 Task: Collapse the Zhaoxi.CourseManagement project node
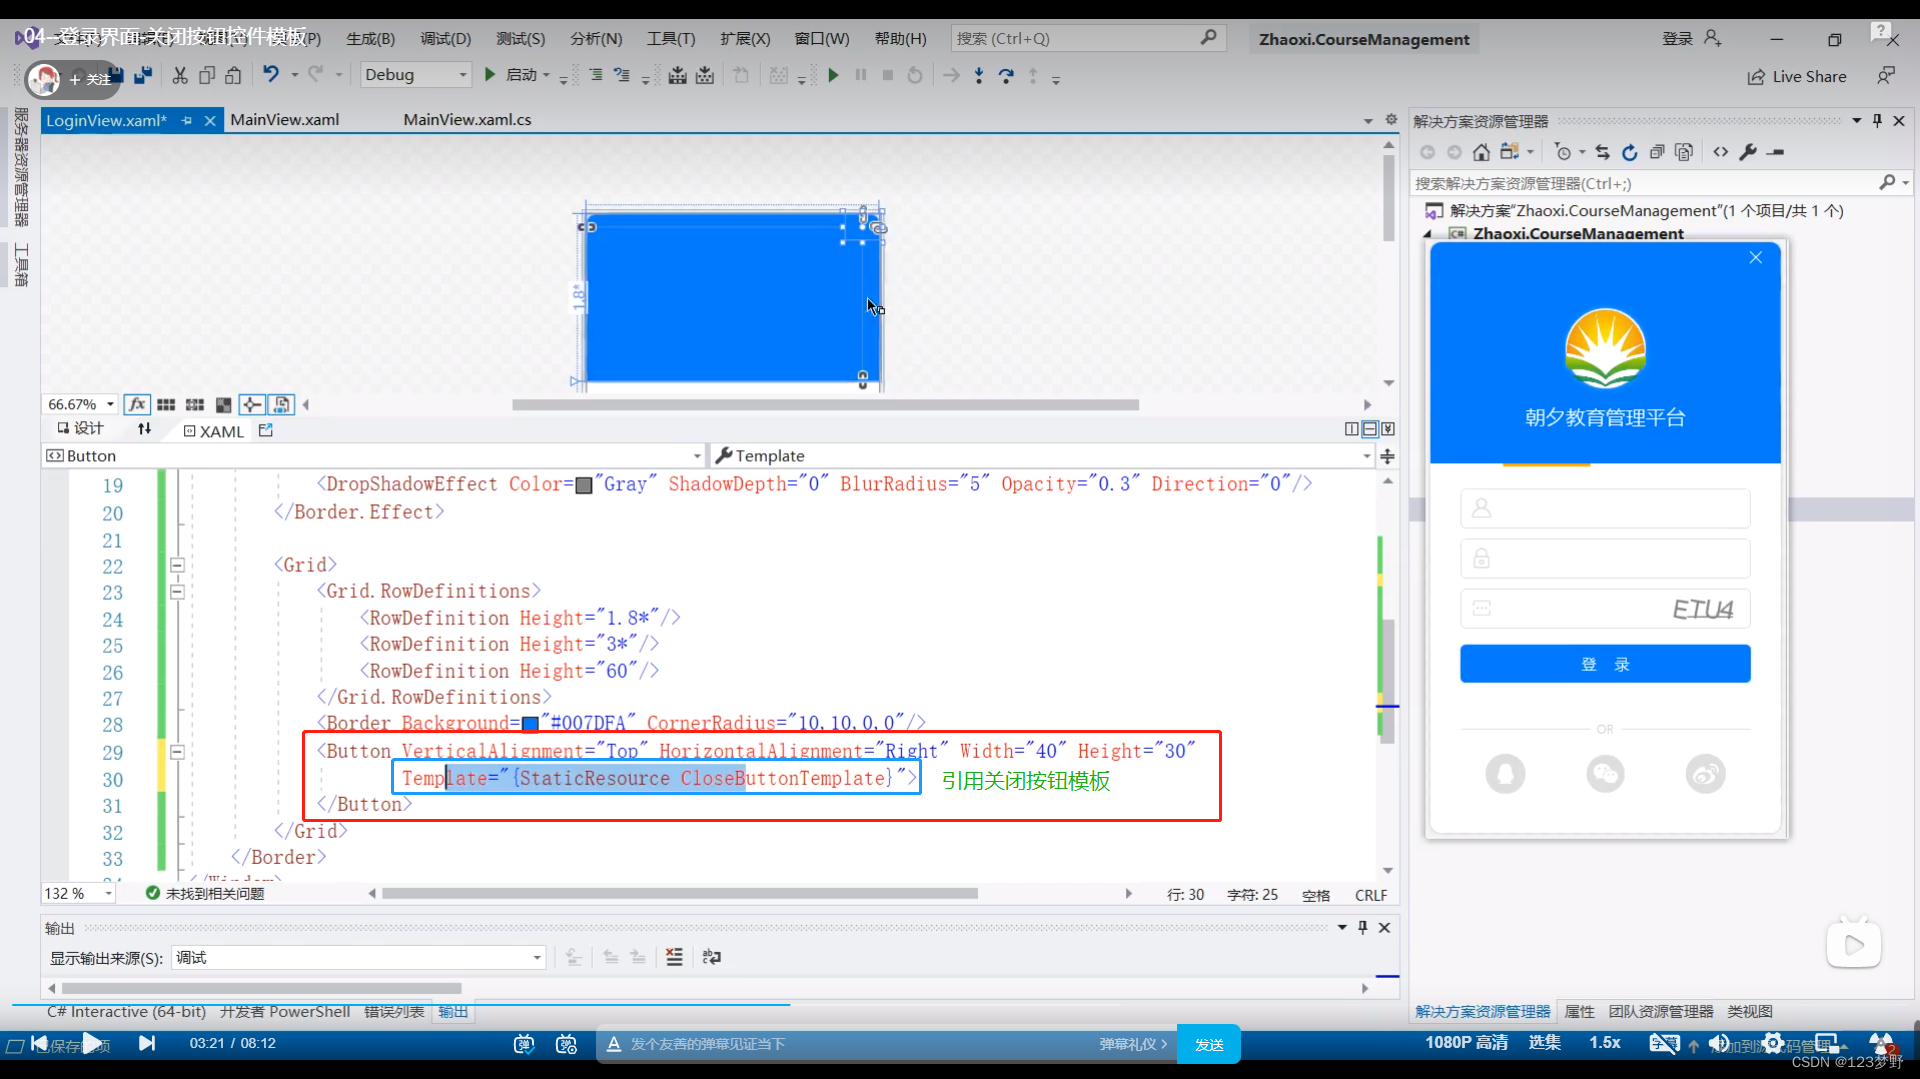(1428, 234)
